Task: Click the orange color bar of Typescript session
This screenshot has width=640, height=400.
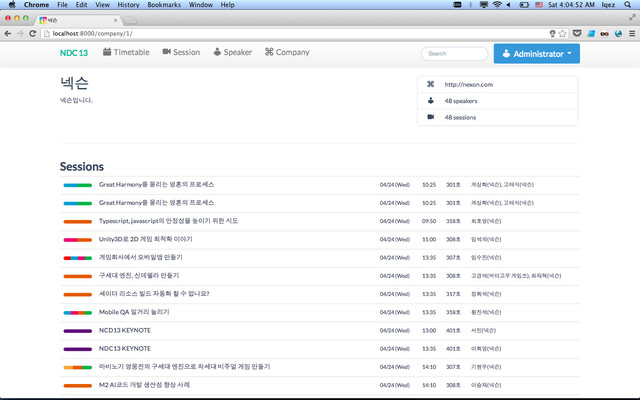Action: click(78, 222)
